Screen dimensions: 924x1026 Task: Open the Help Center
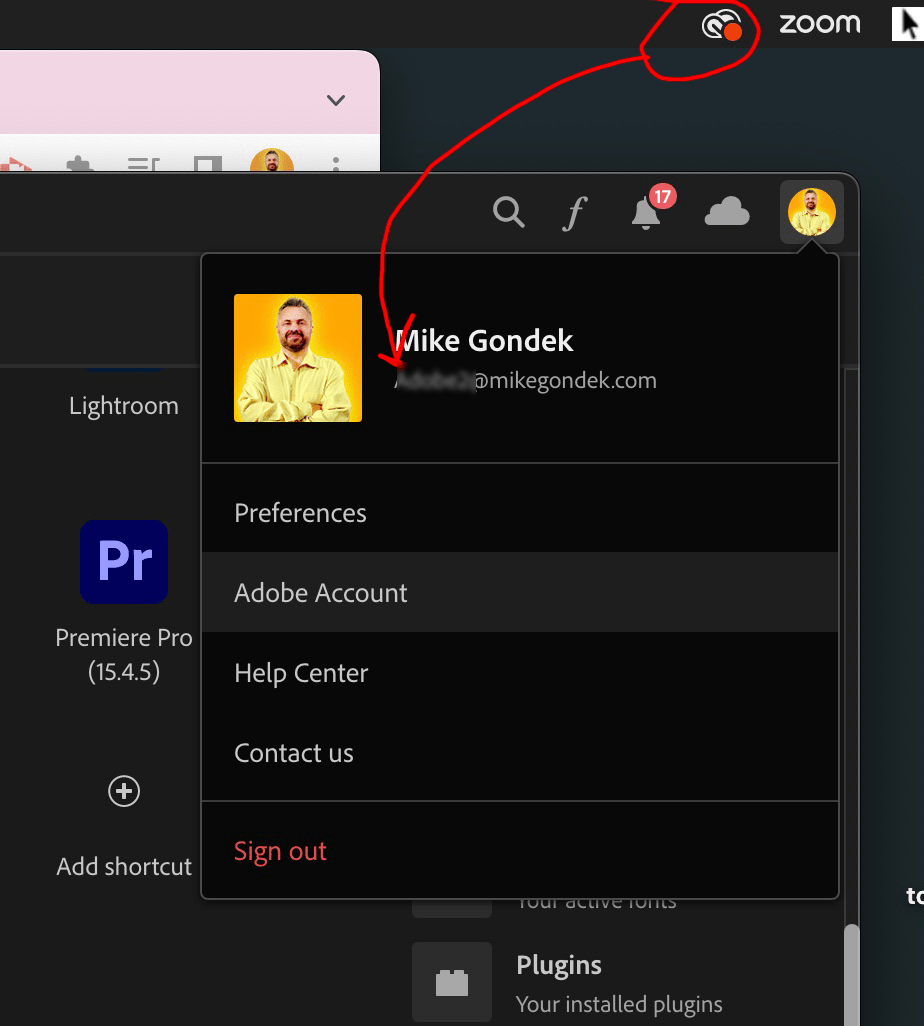(x=300, y=672)
